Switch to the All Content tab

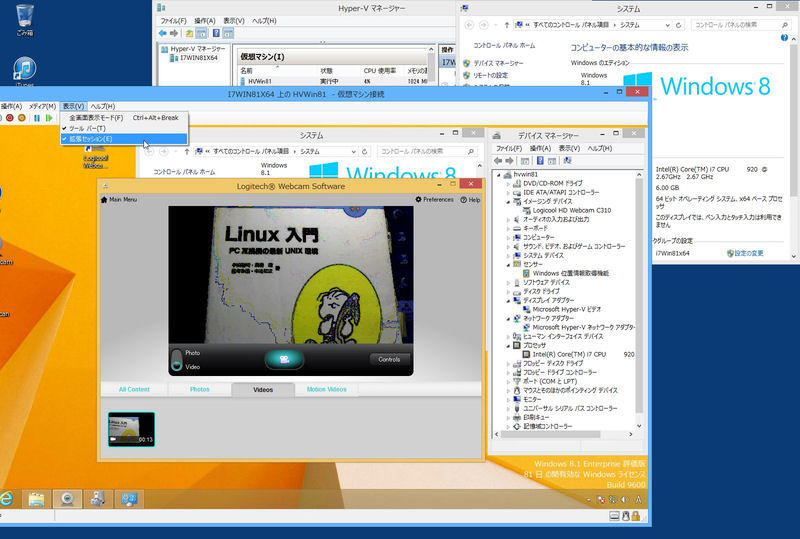pyautogui.click(x=134, y=389)
